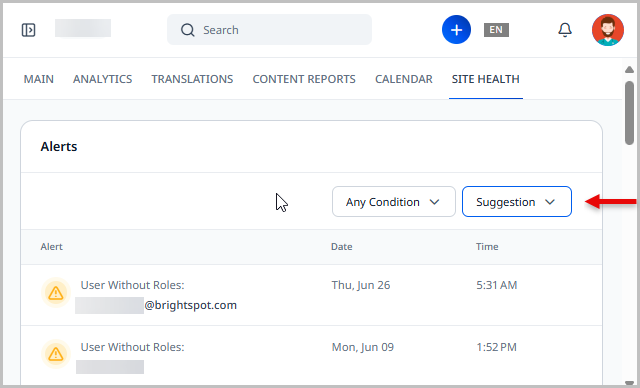Click the magnifier search icon
The height and width of the screenshot is (388, 640).
pyautogui.click(x=188, y=30)
